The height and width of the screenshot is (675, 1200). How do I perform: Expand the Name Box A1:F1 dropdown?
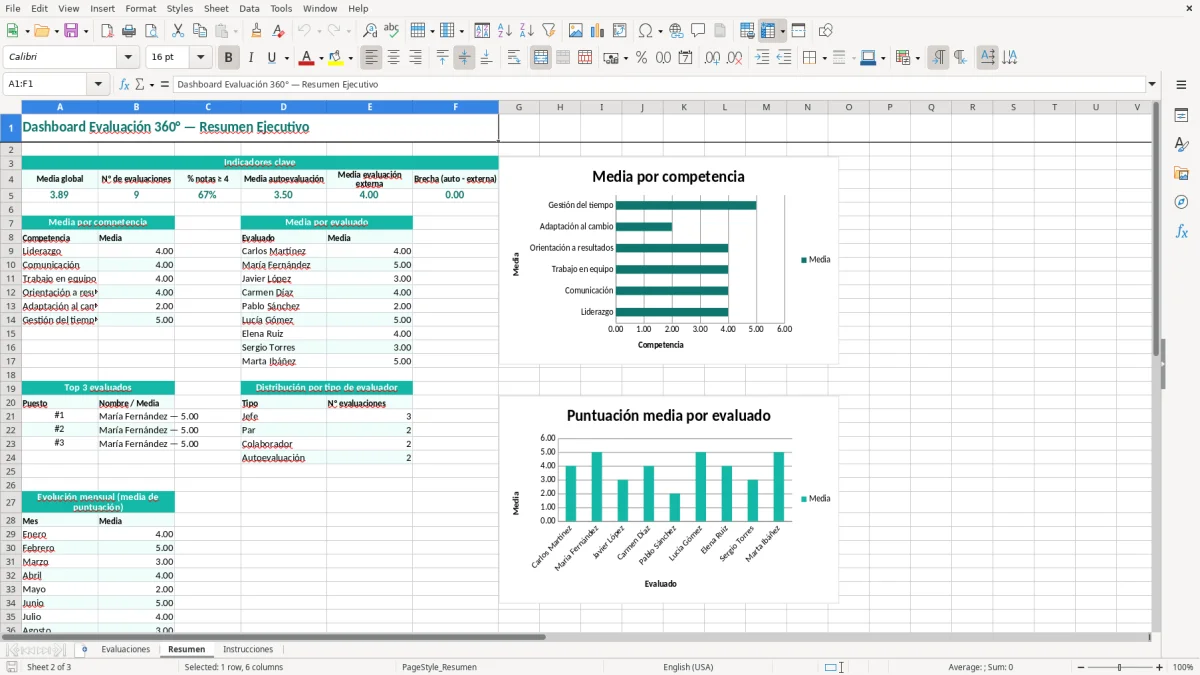coord(99,84)
